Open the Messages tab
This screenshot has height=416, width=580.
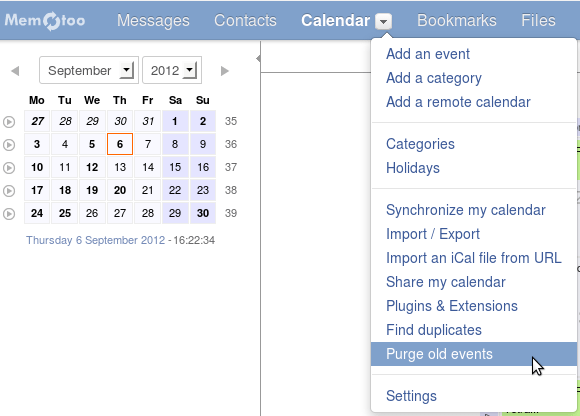point(153,20)
